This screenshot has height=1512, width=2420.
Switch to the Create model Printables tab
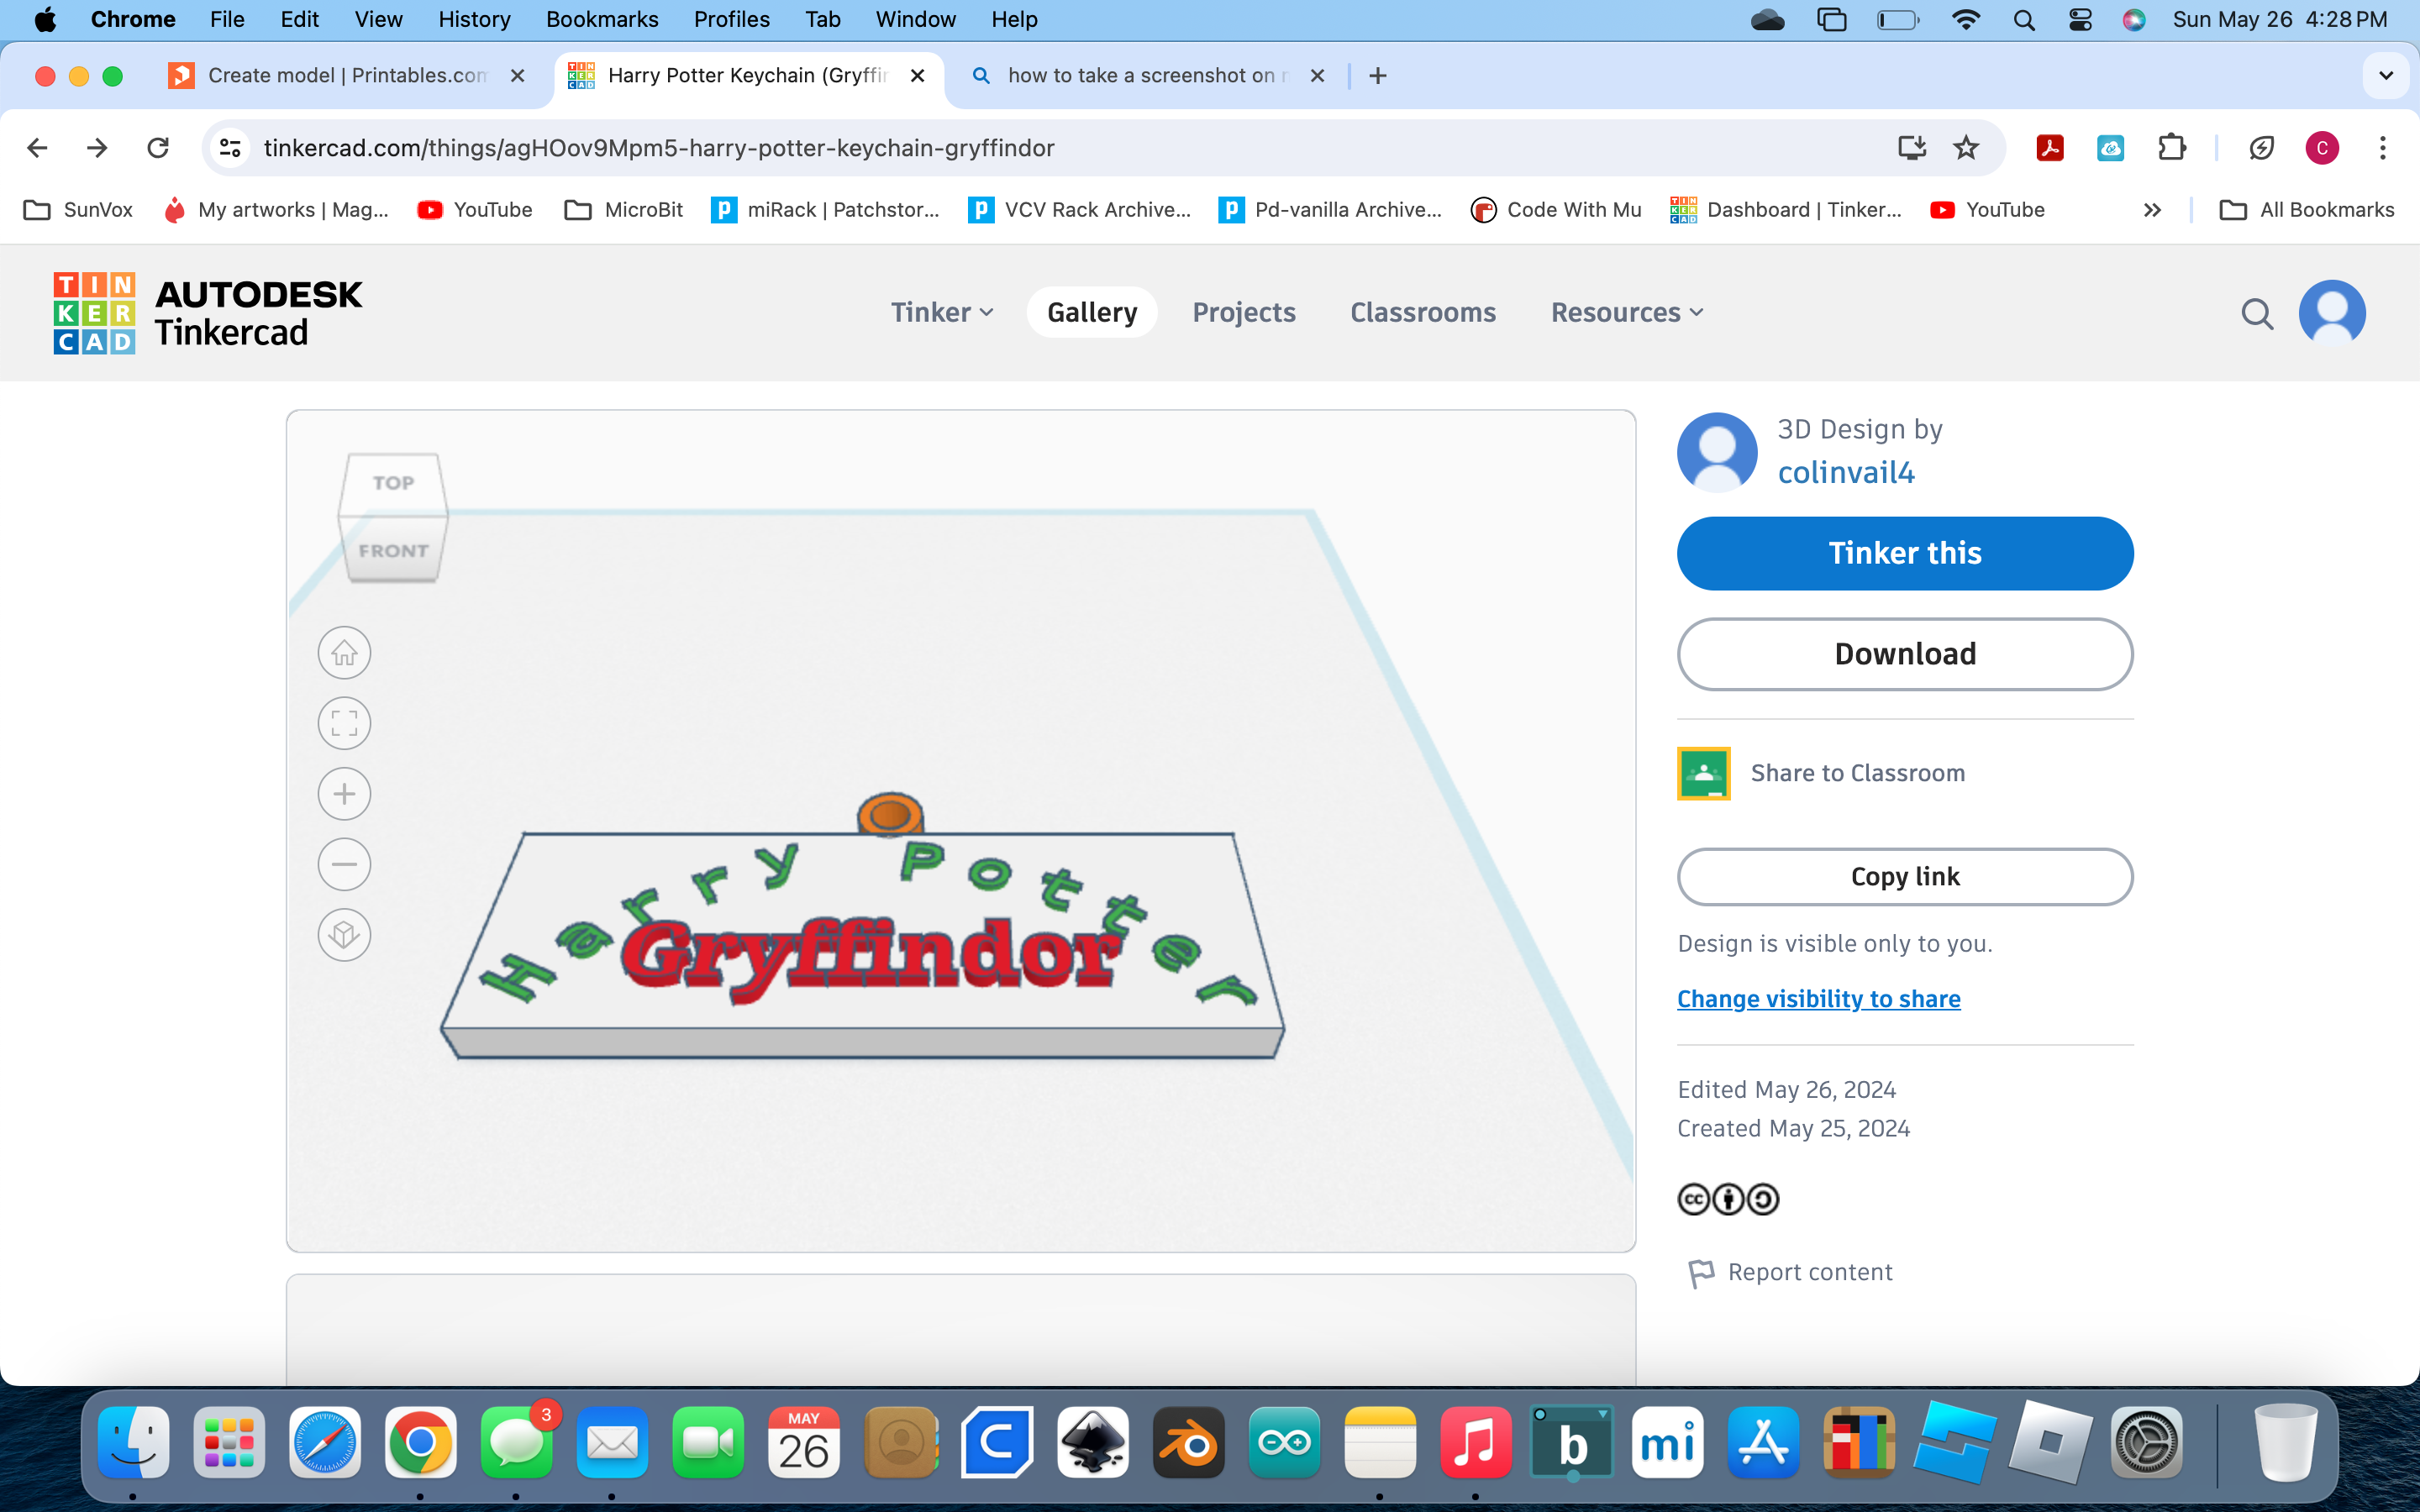[x=347, y=76]
